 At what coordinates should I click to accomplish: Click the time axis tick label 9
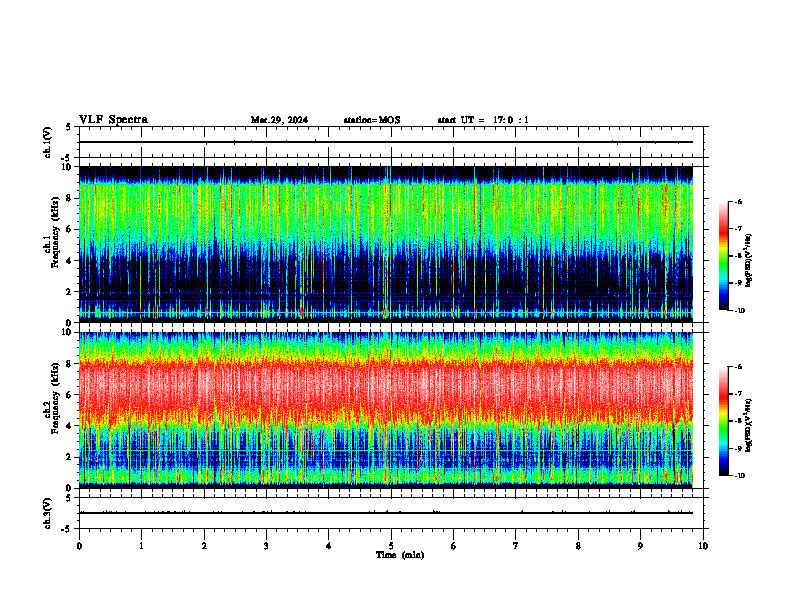coord(640,546)
